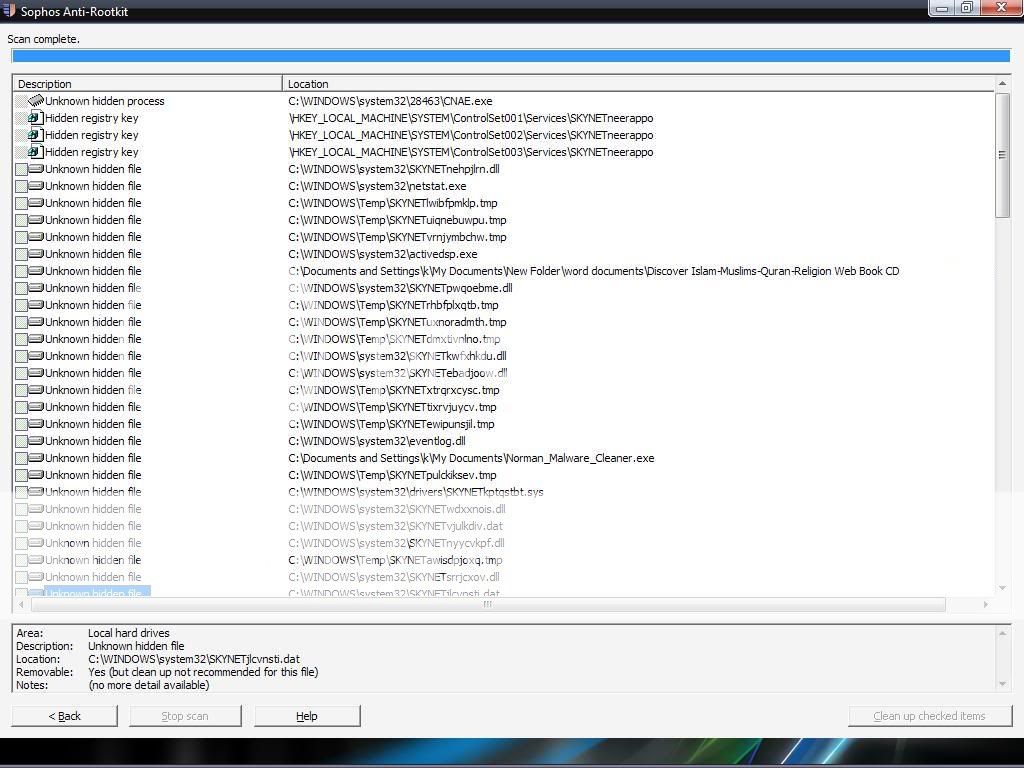The width and height of the screenshot is (1024, 768).
Task: Click drive icon beside activedsp.exe row
Action: pos(36,253)
